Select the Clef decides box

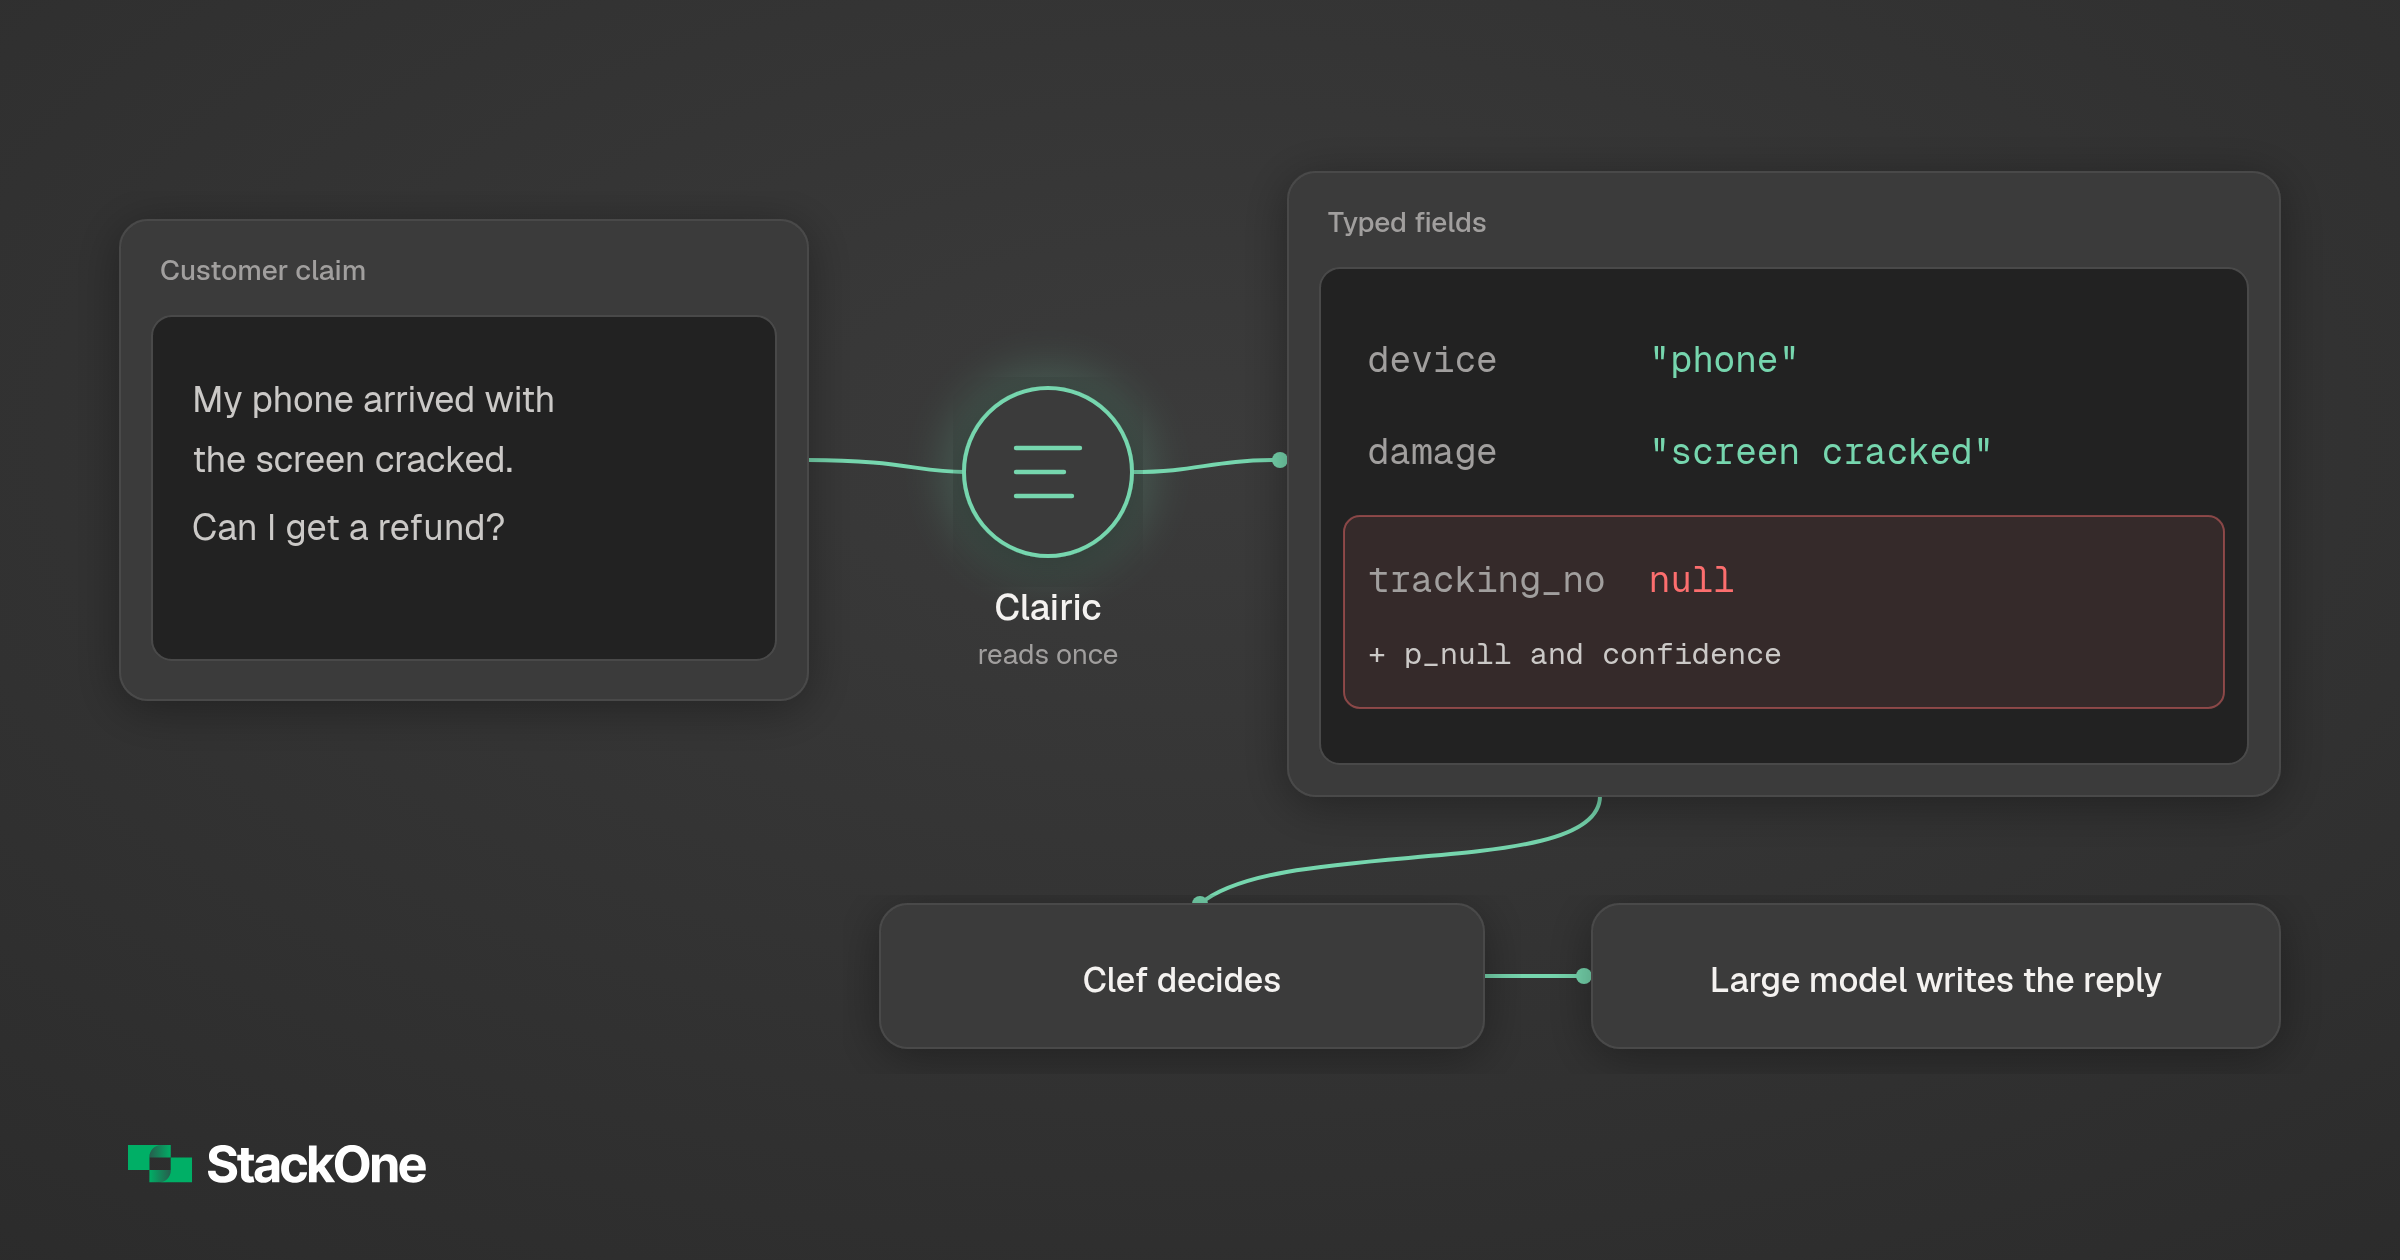pos(1181,977)
